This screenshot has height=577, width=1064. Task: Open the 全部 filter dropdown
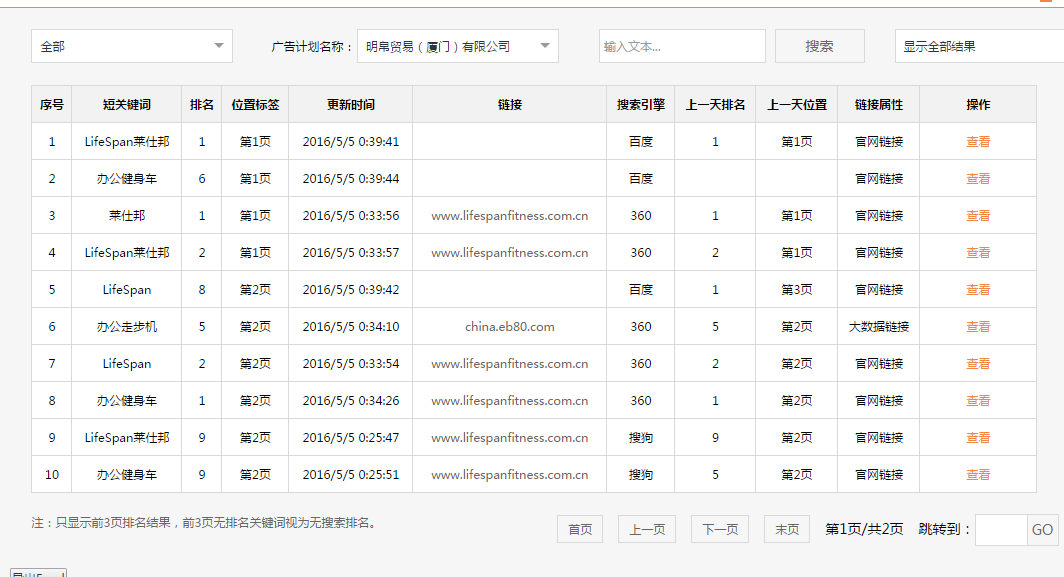131,45
